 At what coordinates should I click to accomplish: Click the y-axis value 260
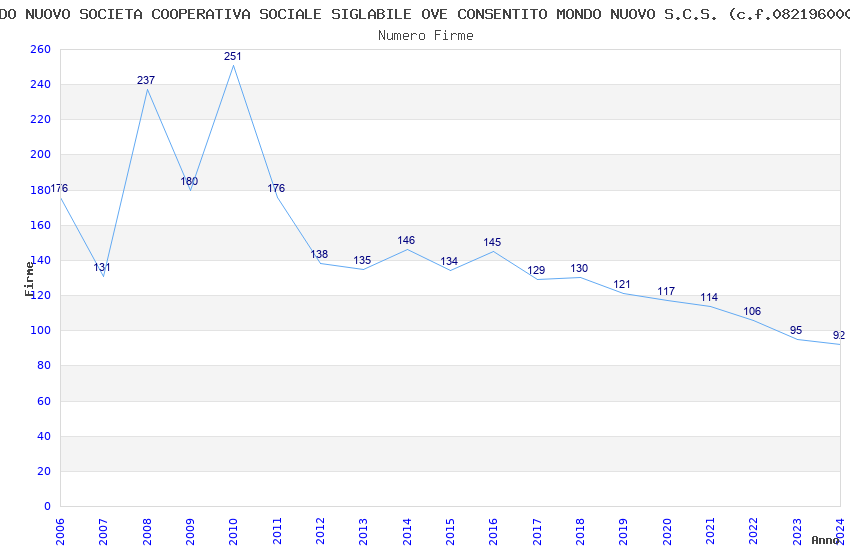tap(41, 49)
